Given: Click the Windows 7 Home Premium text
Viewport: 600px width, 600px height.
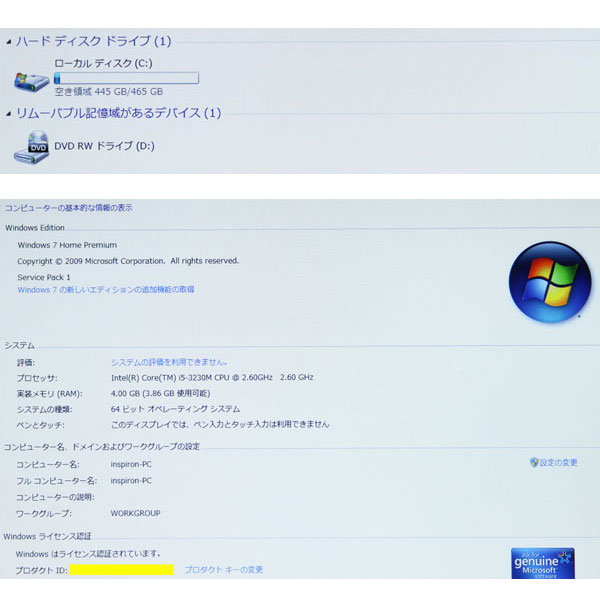Looking at the screenshot, I should pos(67,245).
